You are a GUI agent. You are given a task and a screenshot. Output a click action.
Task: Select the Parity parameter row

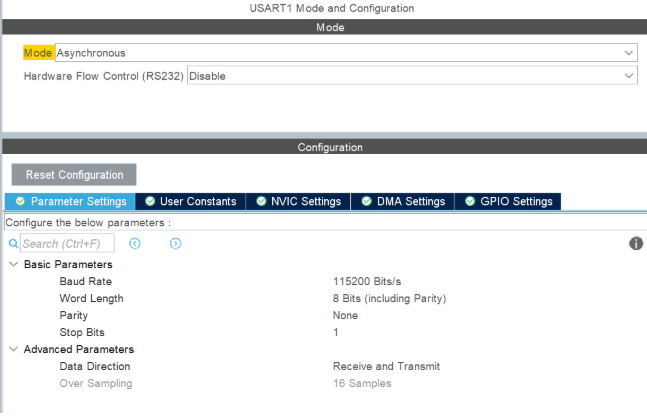coord(73,315)
